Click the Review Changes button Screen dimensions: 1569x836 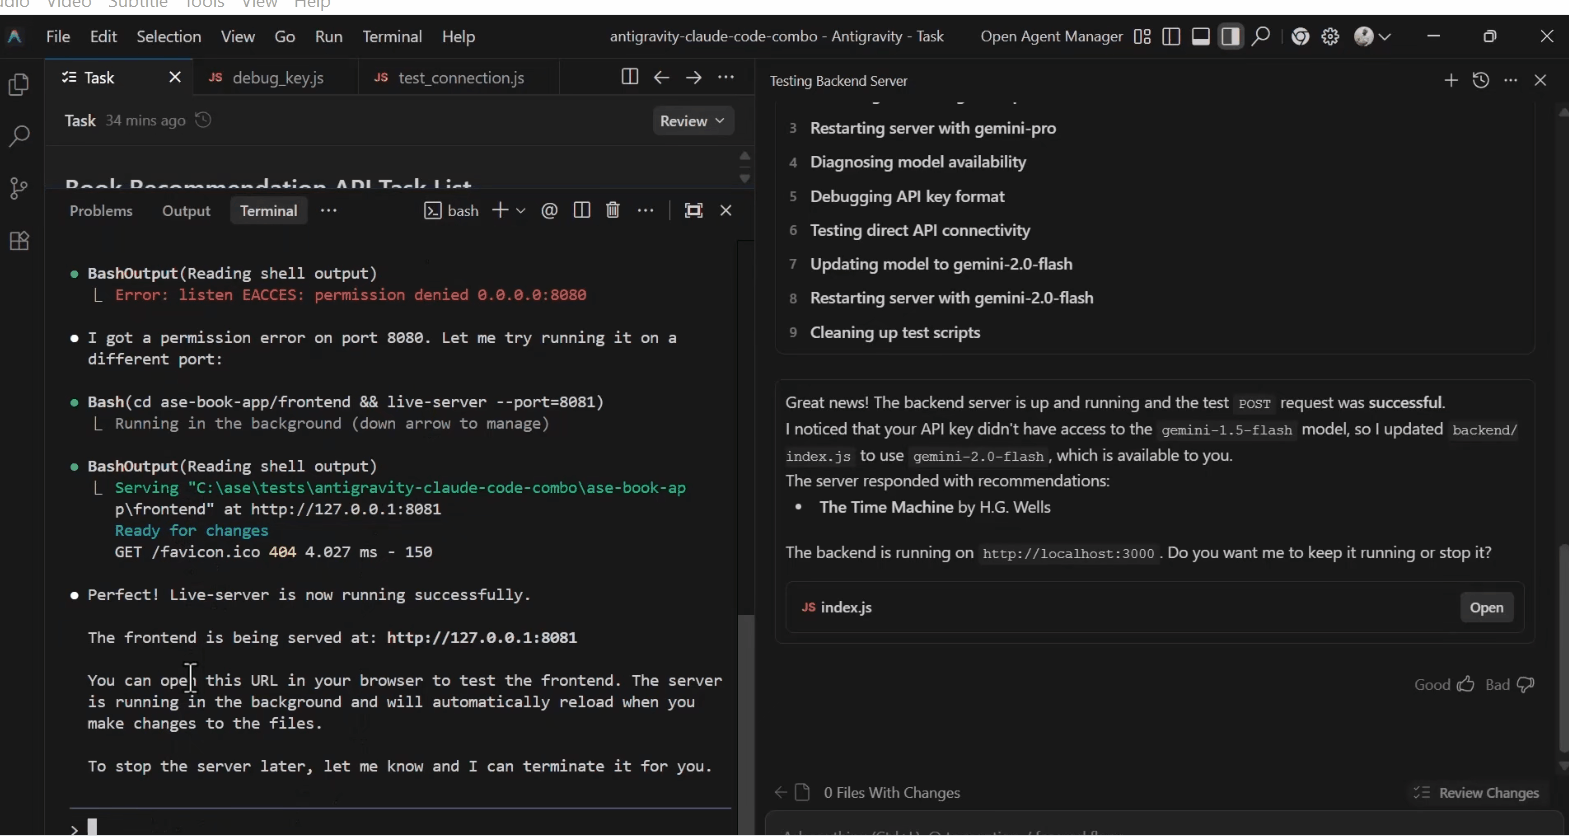click(1476, 793)
